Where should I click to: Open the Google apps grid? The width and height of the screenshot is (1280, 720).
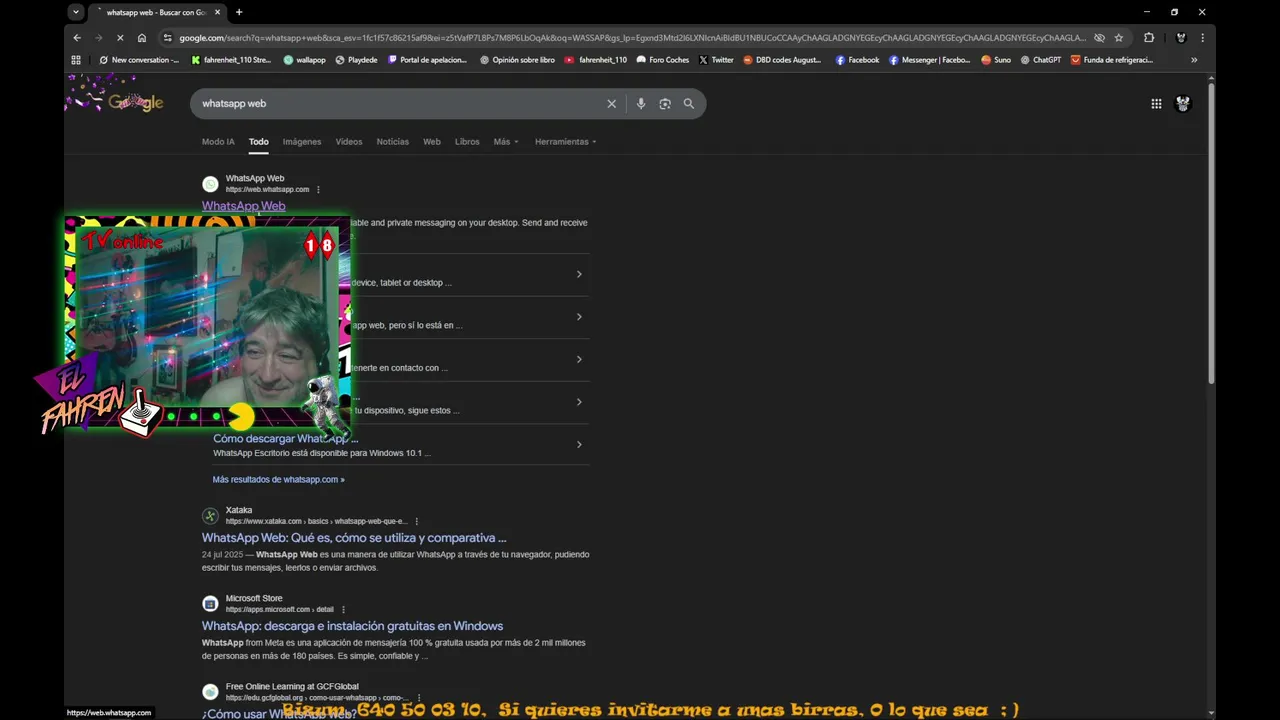pos(1156,103)
